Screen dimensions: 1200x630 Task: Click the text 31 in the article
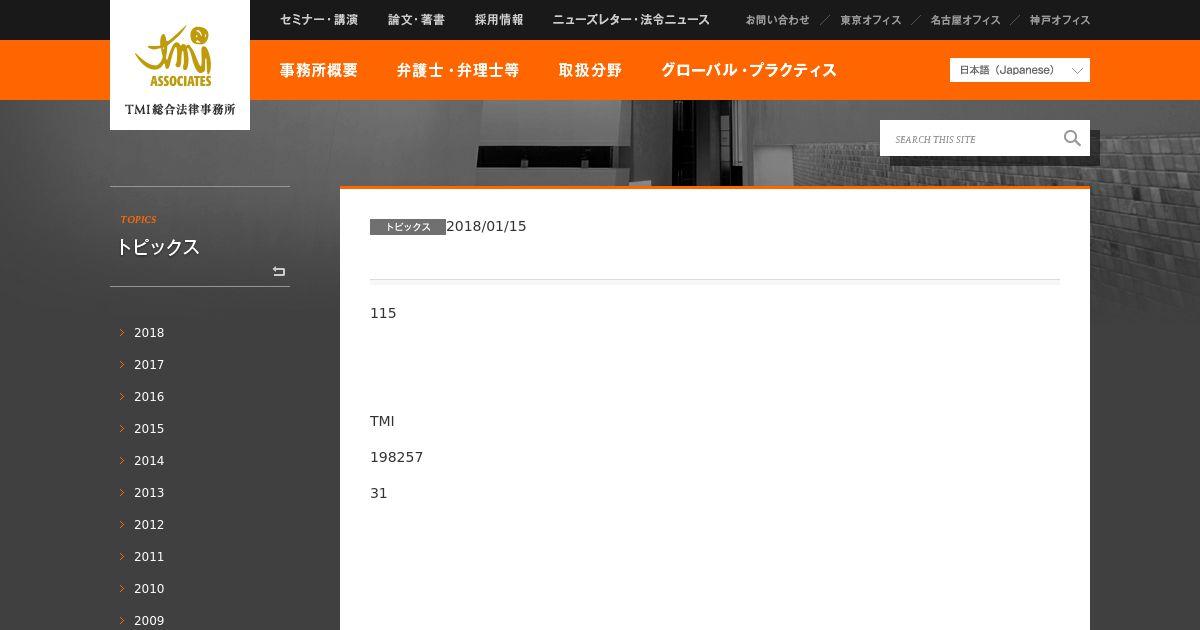pos(378,493)
